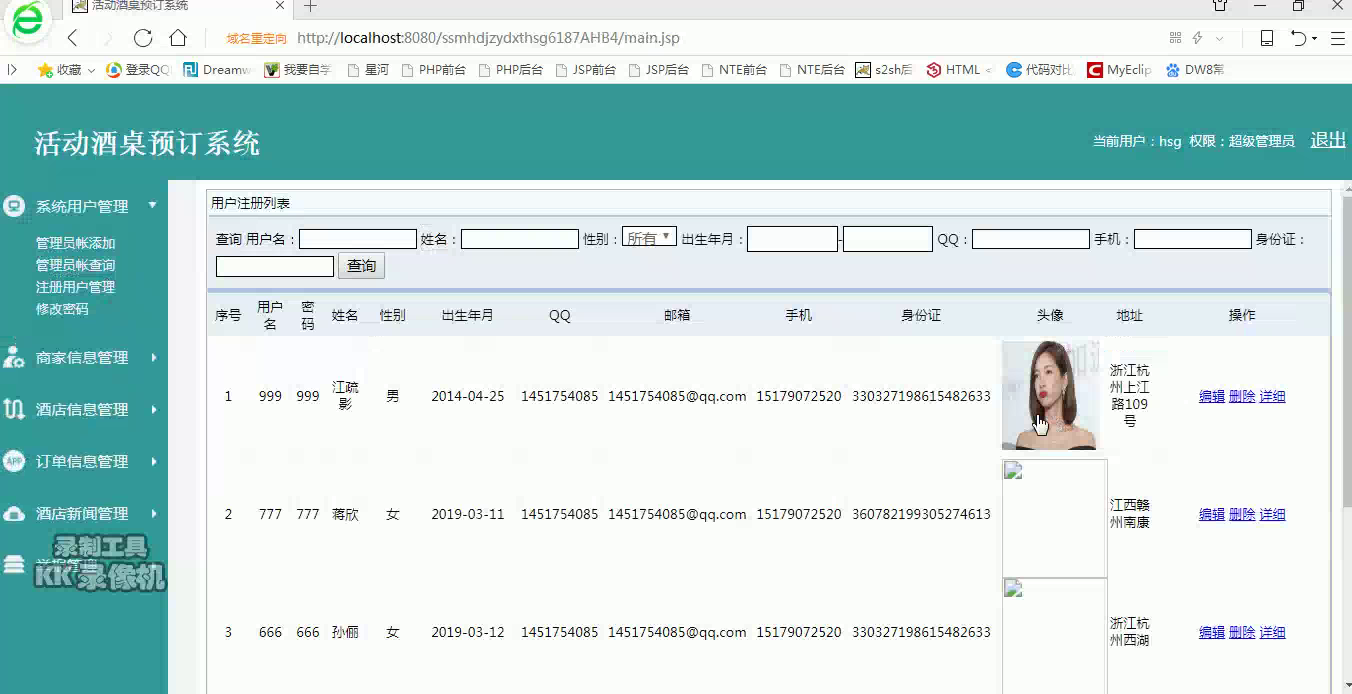Image resolution: width=1352 pixels, height=694 pixels.
Task: Log out using 退出 link
Action: 1328,140
